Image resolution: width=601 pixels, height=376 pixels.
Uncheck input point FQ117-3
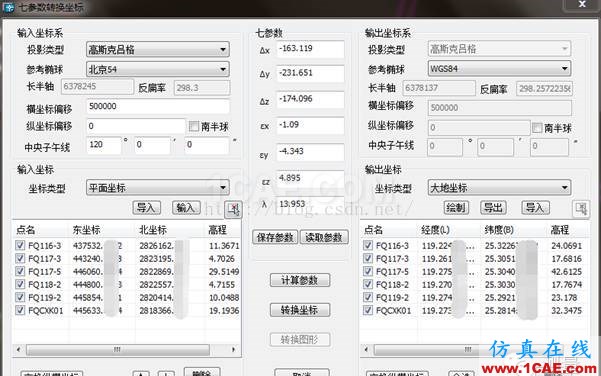tap(20, 258)
